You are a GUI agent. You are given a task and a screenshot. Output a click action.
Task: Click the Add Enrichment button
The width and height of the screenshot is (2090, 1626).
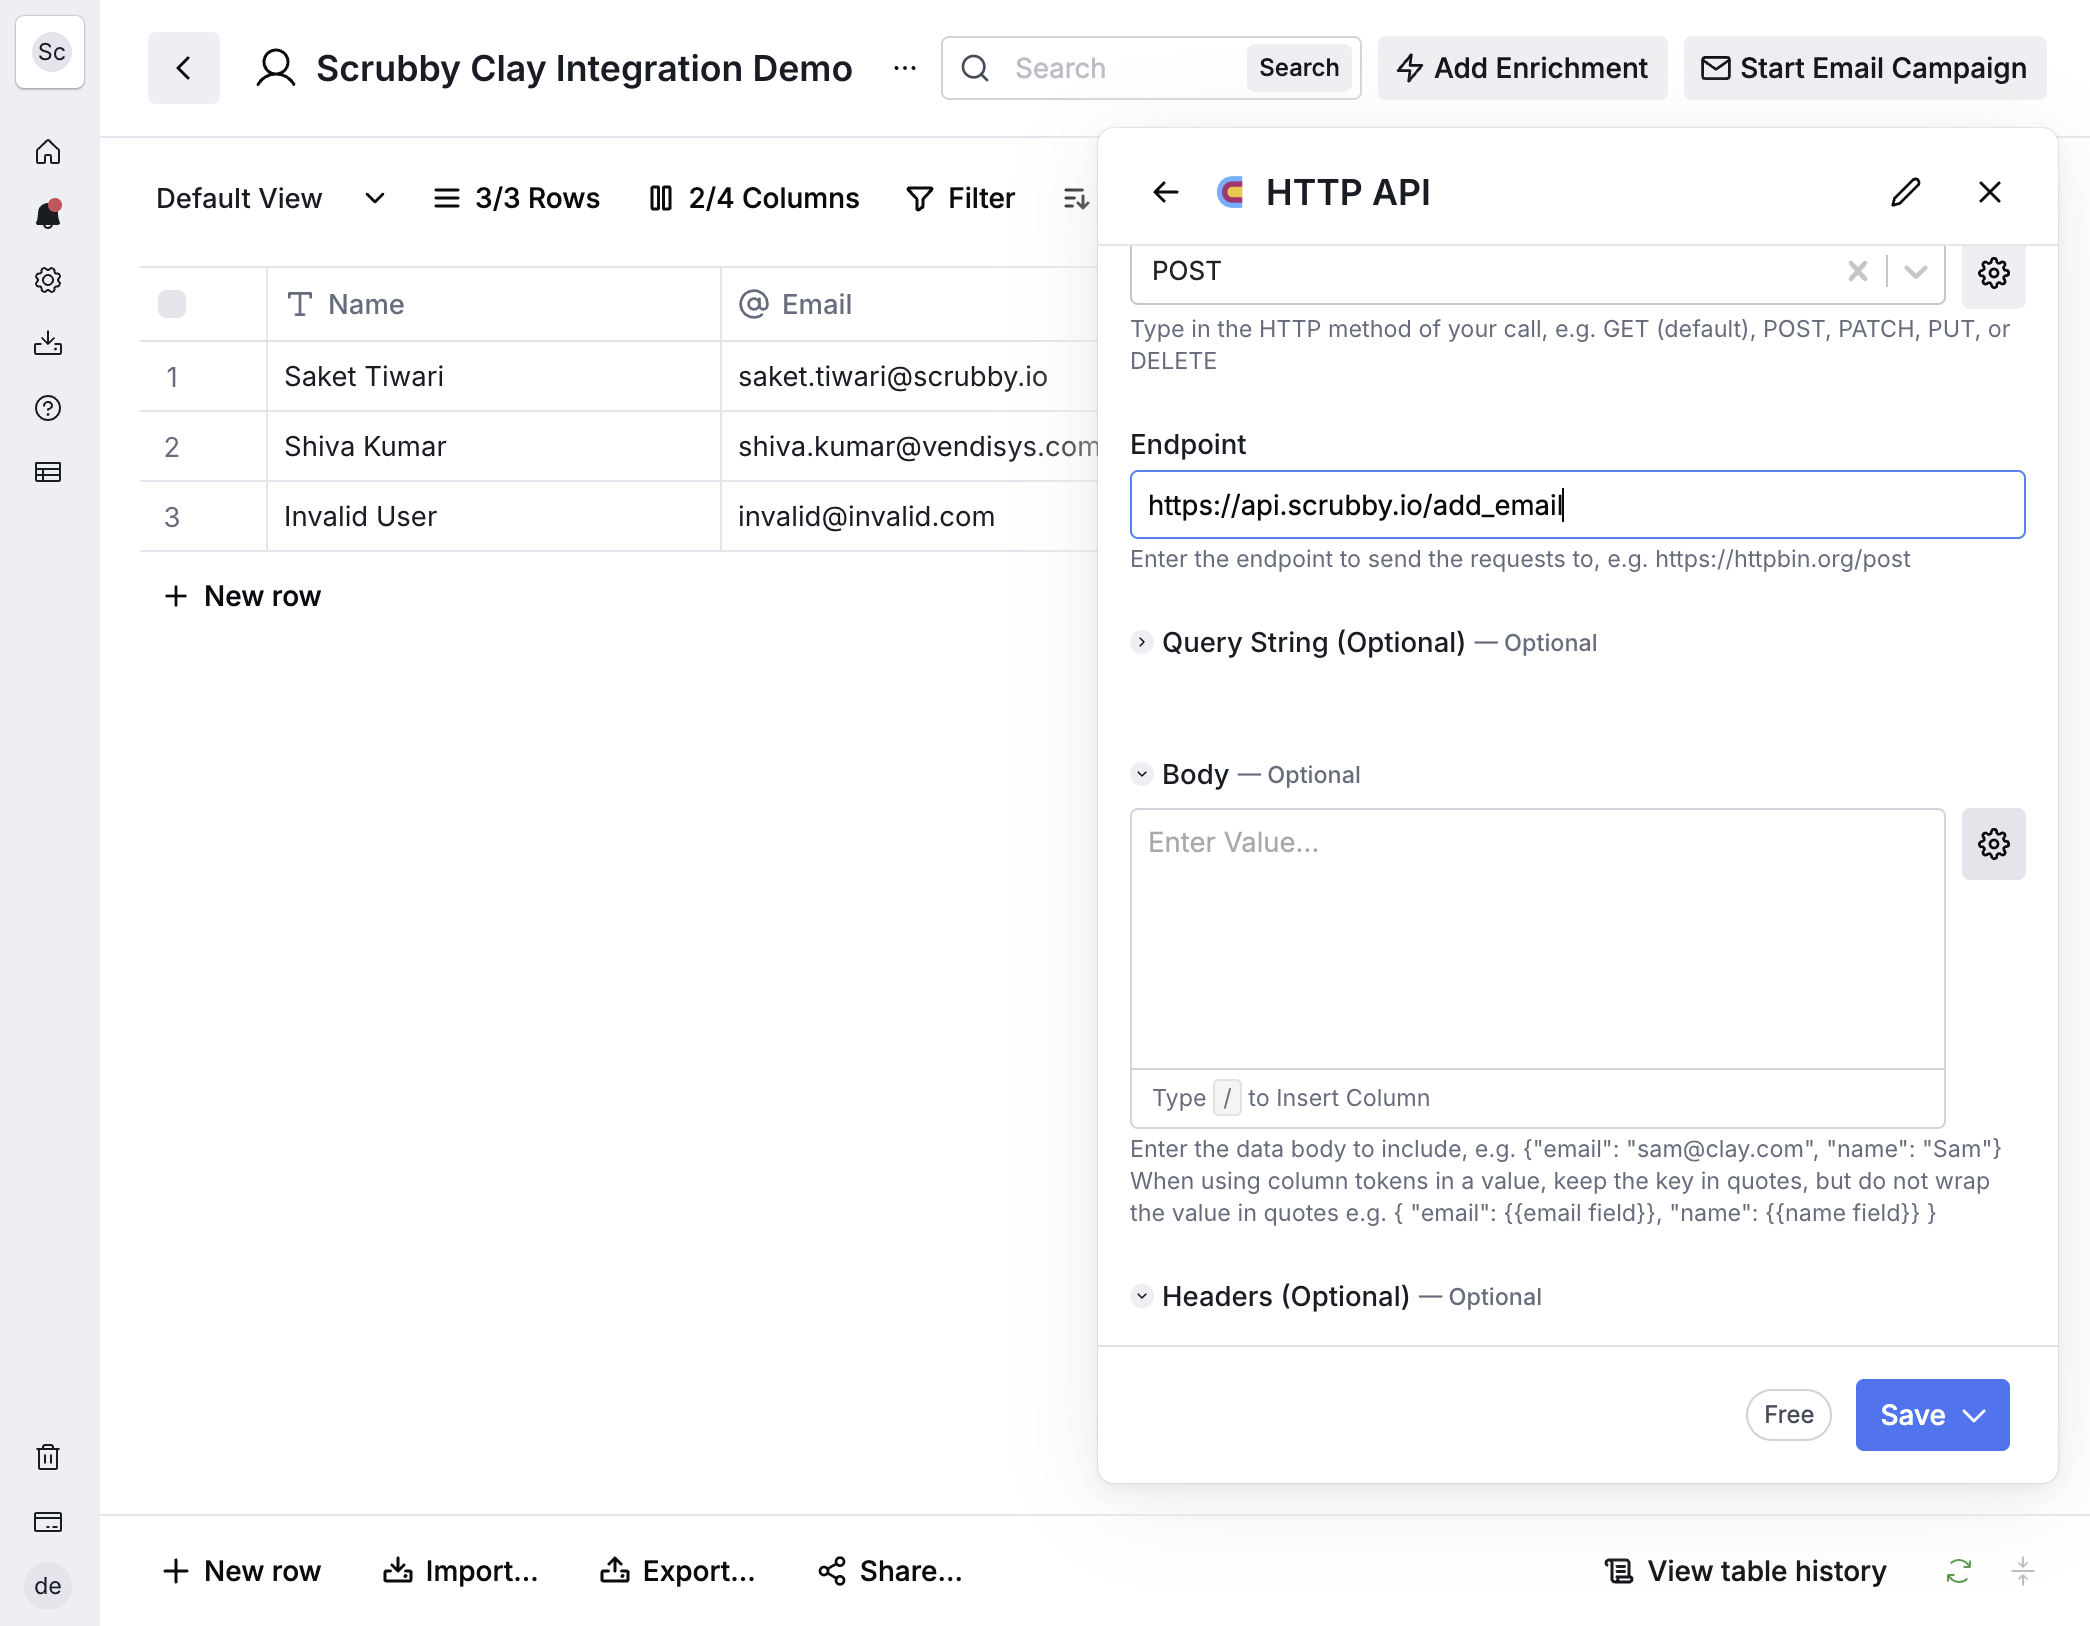(1522, 68)
